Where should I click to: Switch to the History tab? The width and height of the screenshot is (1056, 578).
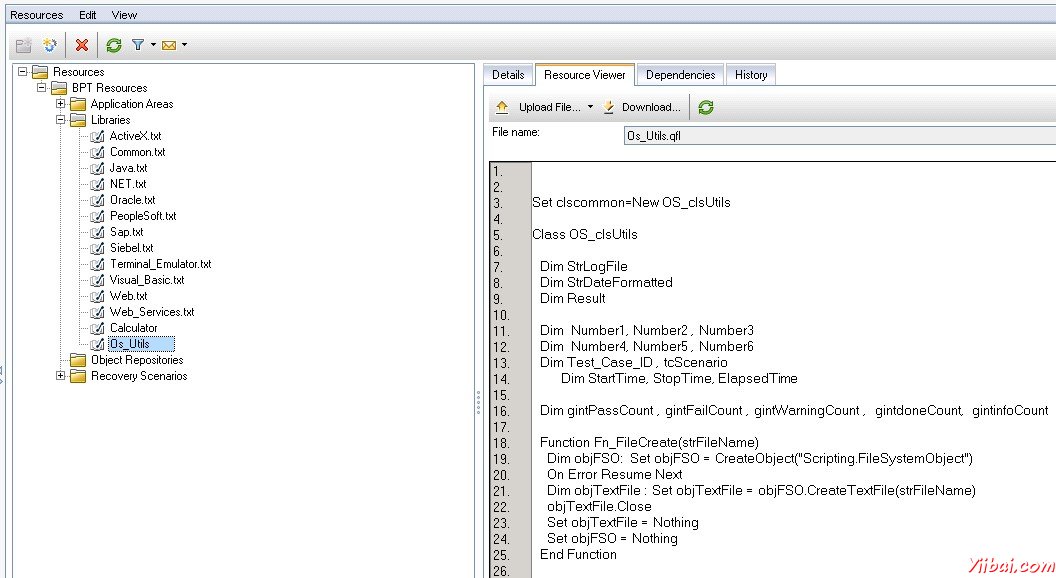[x=751, y=75]
